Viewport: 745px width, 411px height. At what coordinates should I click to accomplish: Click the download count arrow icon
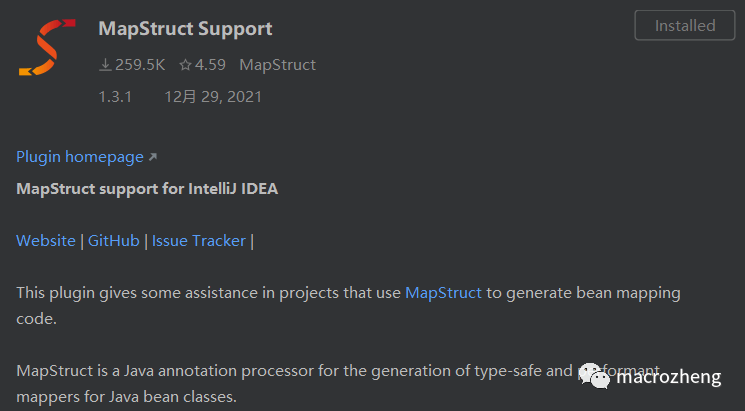point(105,65)
